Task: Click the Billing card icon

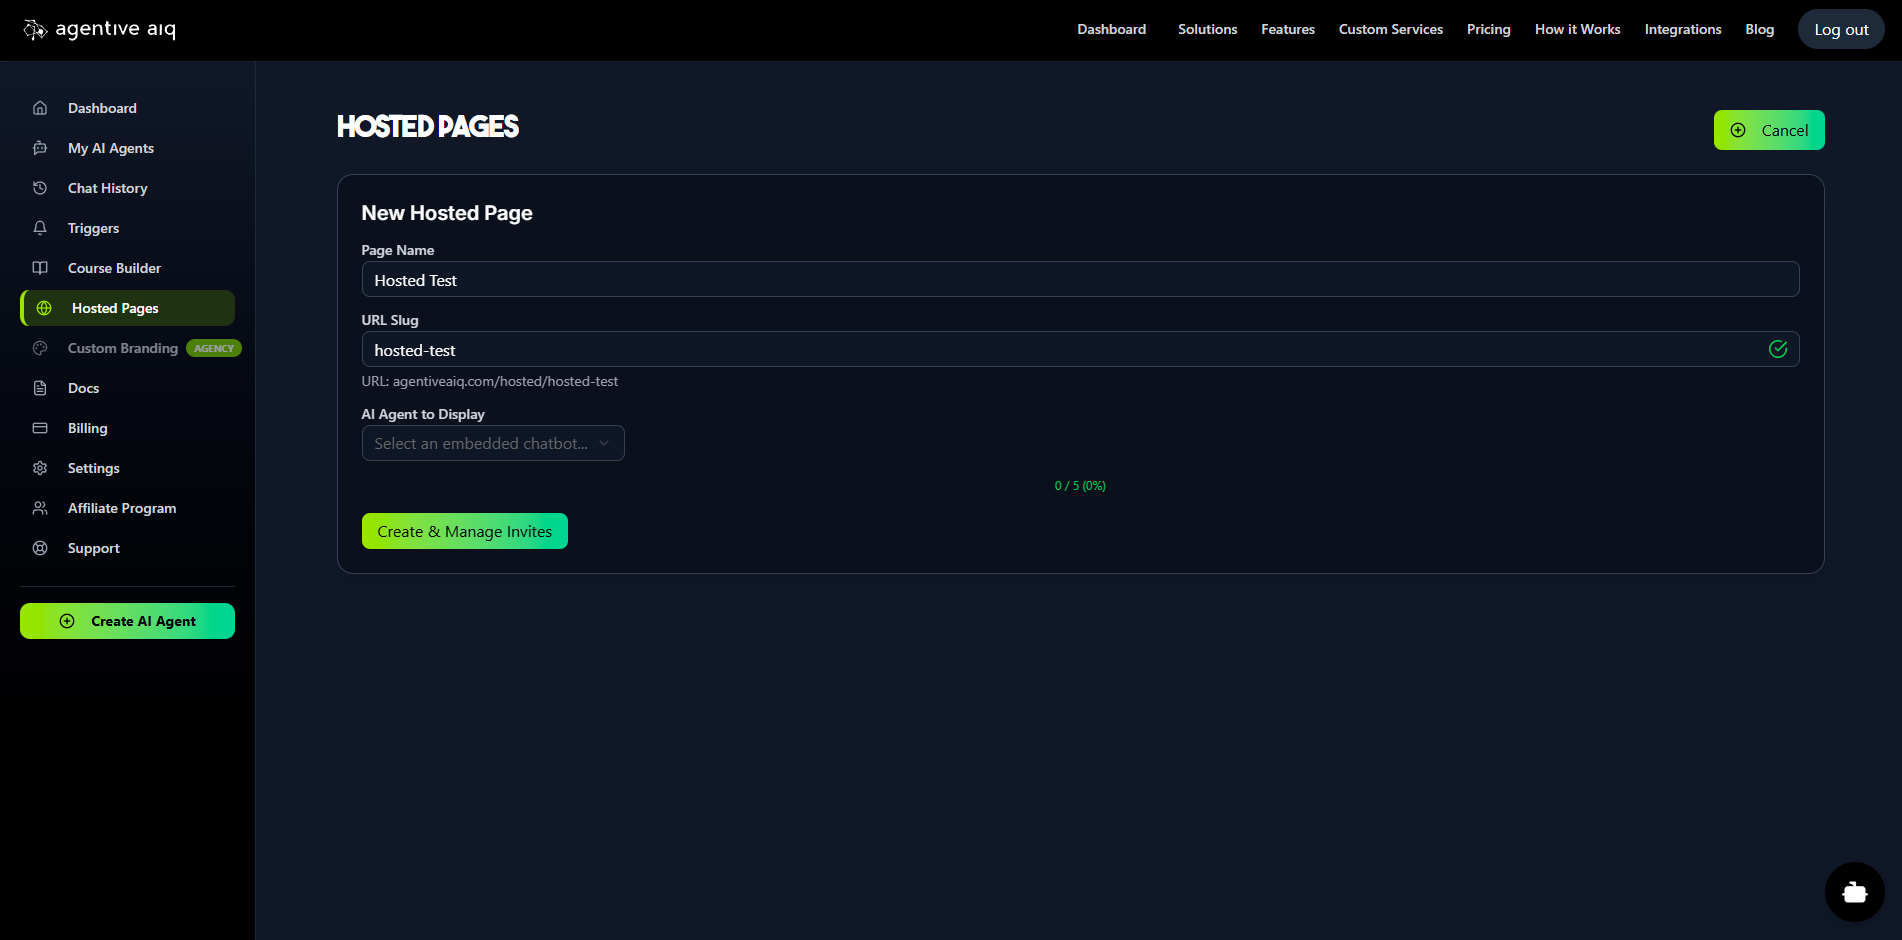Action: (40, 428)
